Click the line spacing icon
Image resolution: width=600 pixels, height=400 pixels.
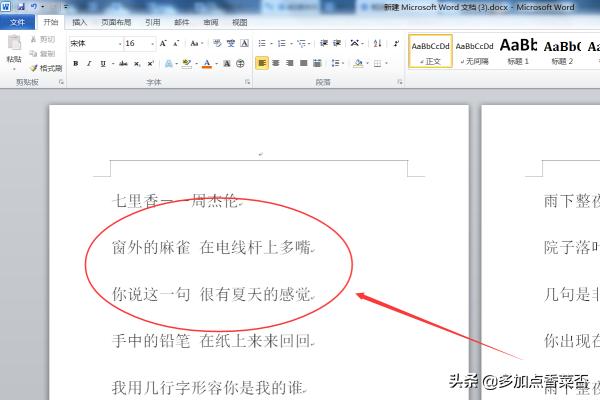pos(336,63)
